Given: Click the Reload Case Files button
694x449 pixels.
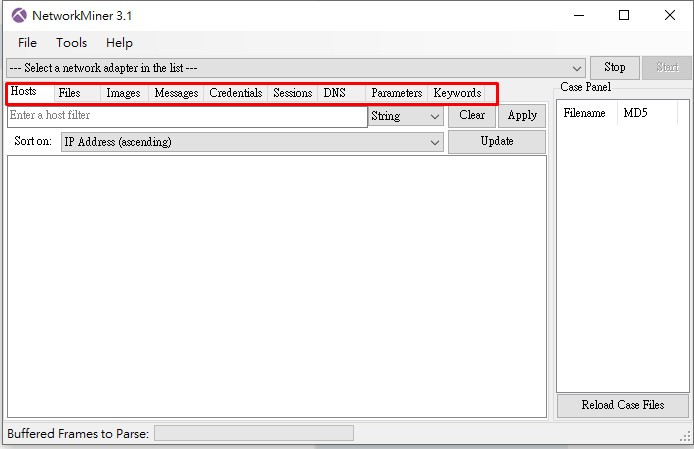Looking at the screenshot, I should pyautogui.click(x=623, y=405).
